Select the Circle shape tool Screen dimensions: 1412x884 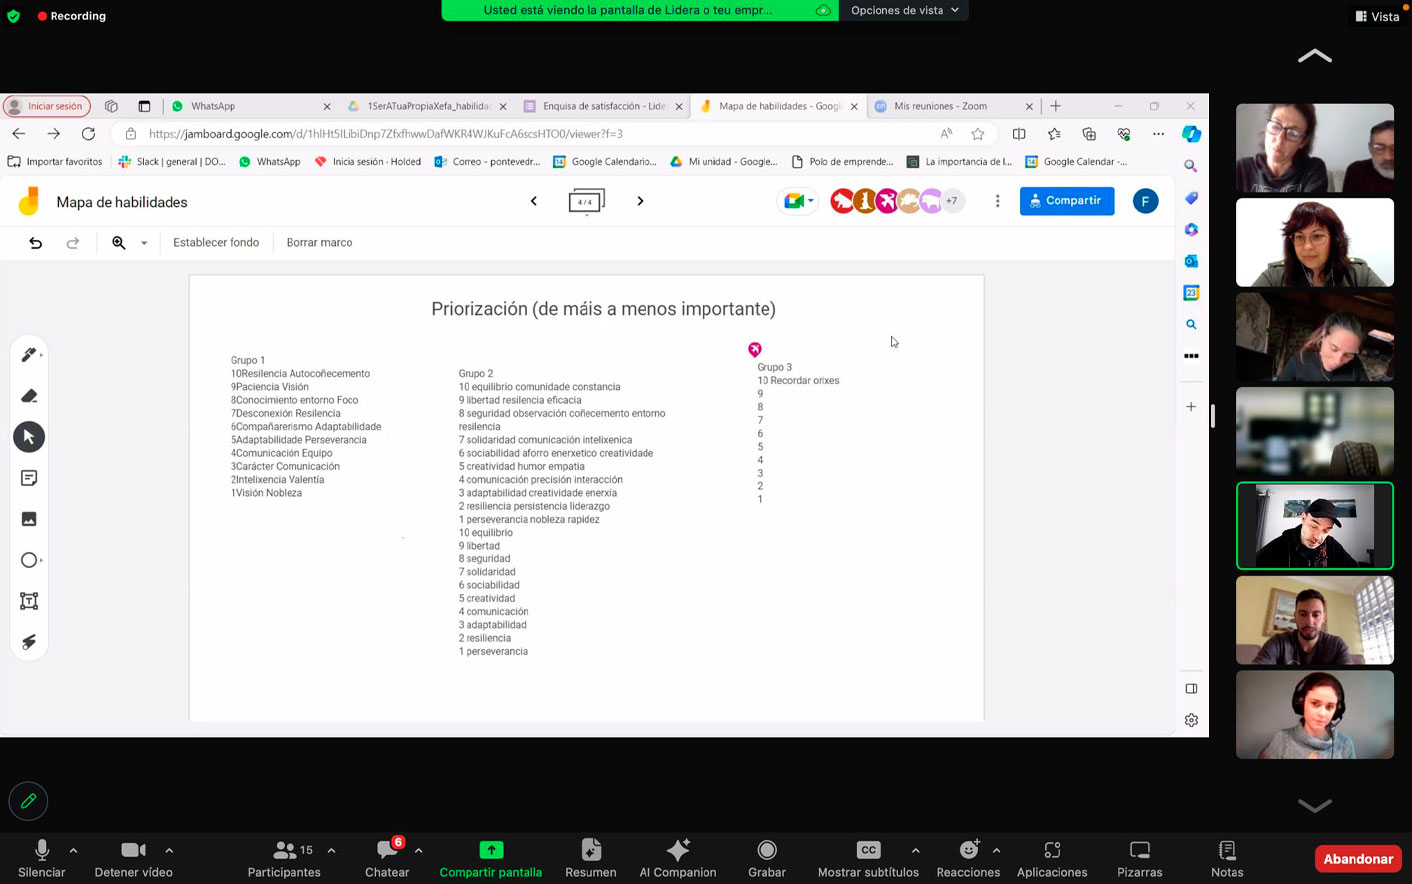(28, 560)
